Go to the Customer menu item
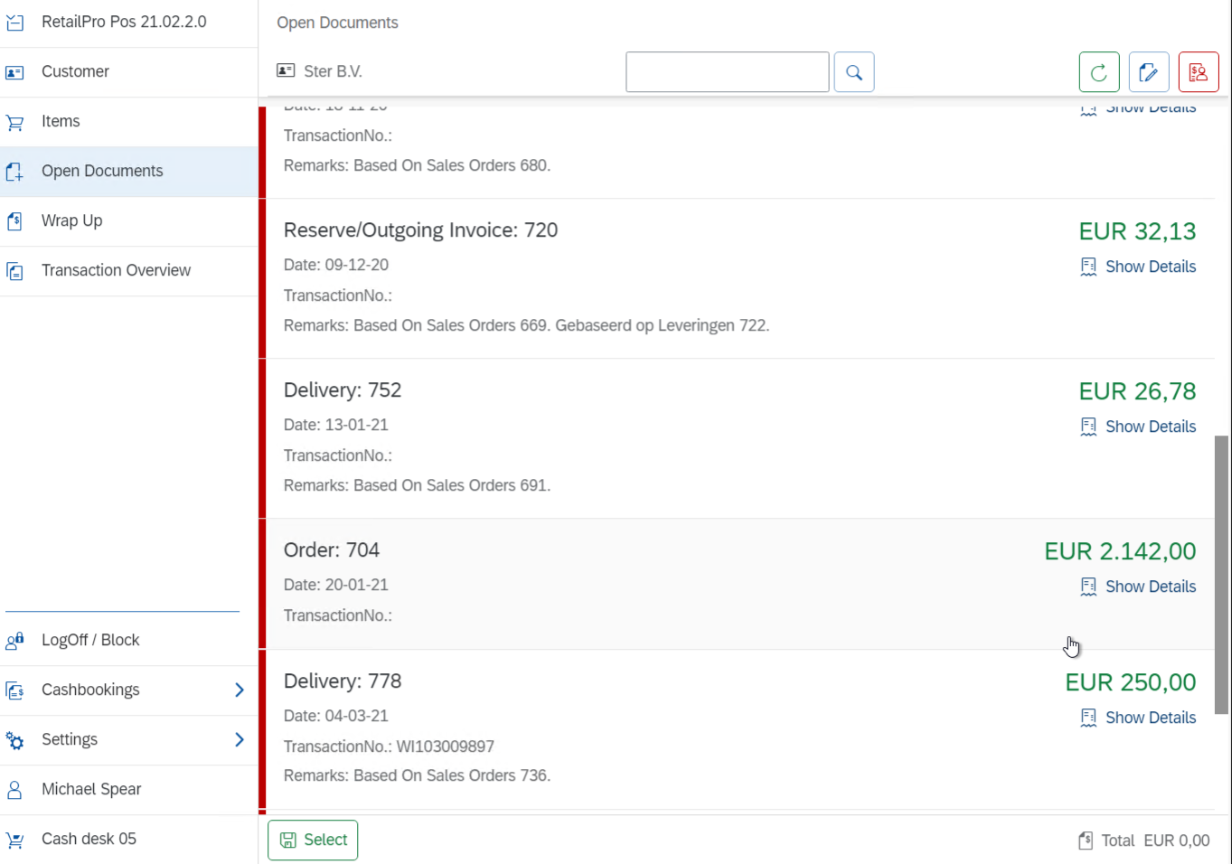1232x864 pixels. (x=75, y=72)
